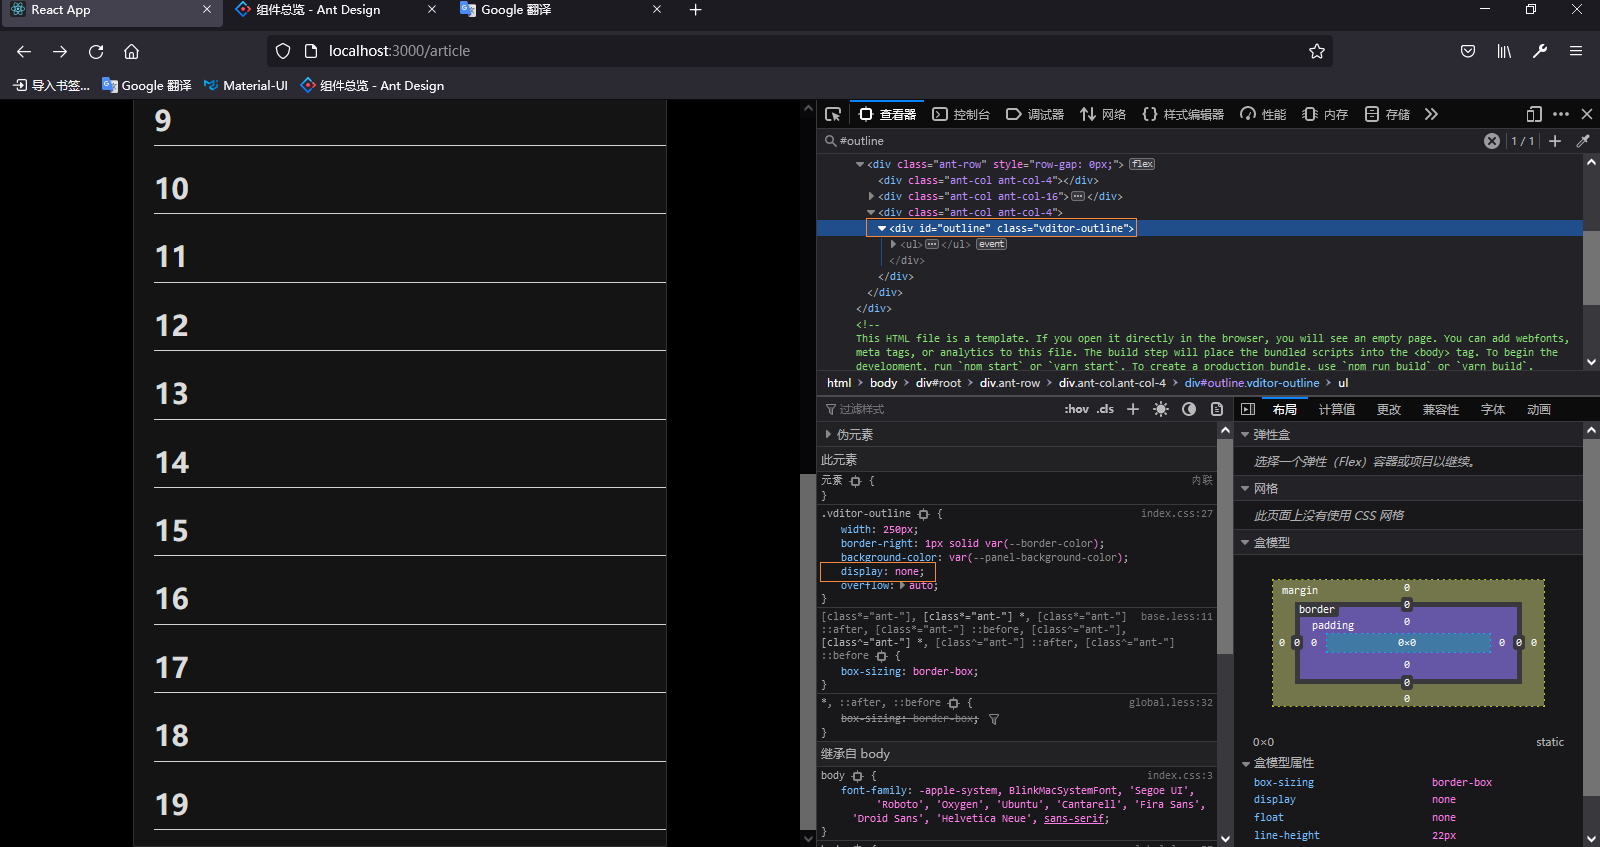Open the 性能 performance panel
1600x847 pixels.
(1263, 114)
